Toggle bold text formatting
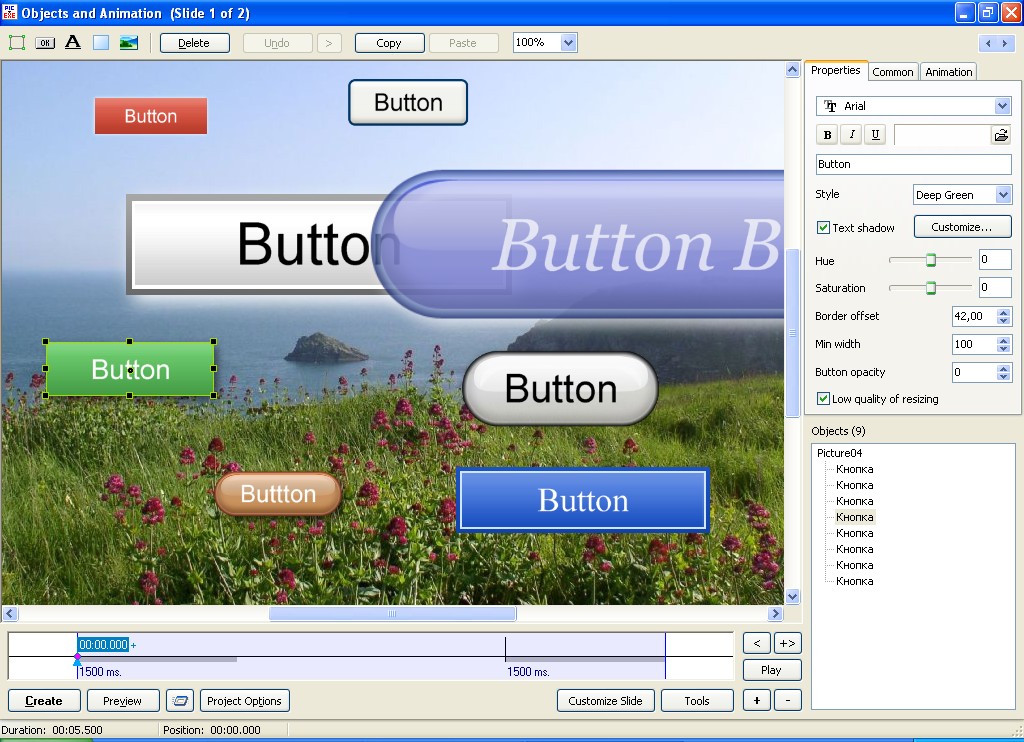1024x742 pixels. pyautogui.click(x=827, y=135)
